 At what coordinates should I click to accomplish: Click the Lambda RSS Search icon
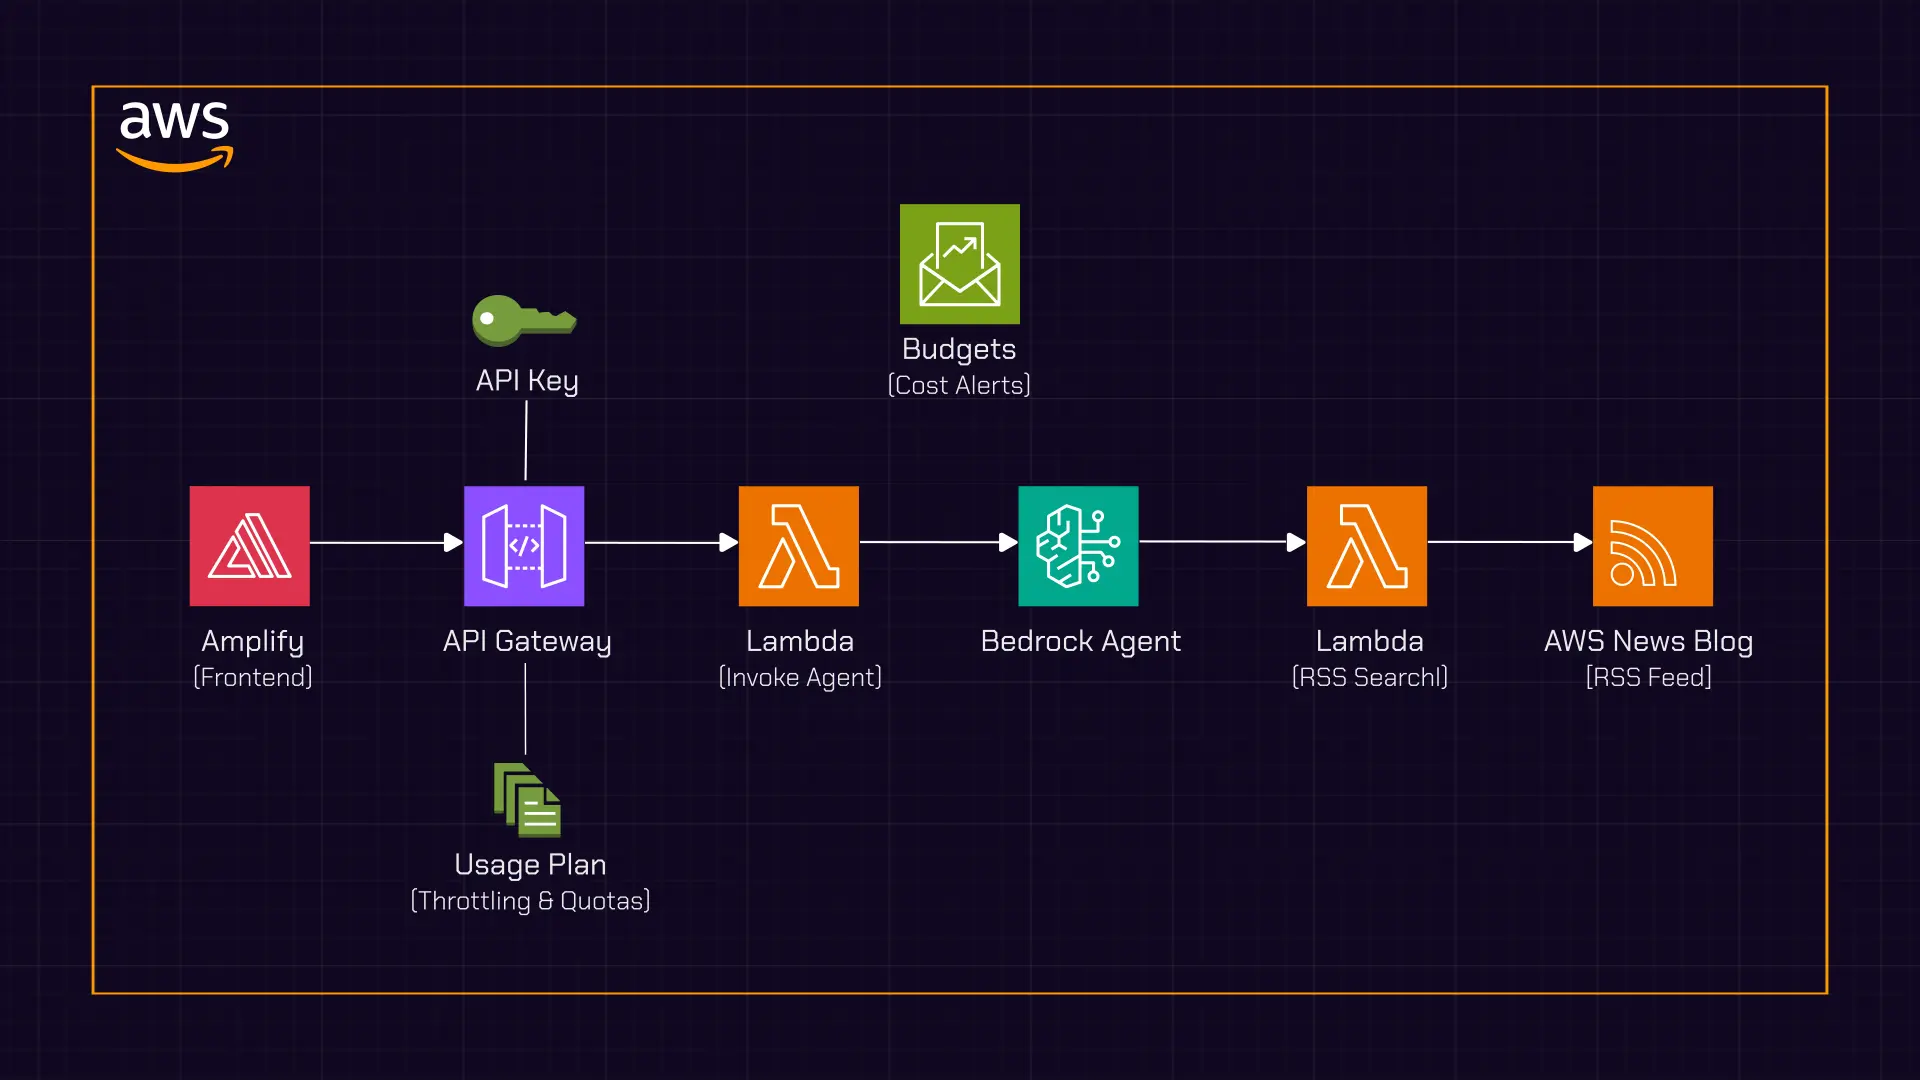1367,546
